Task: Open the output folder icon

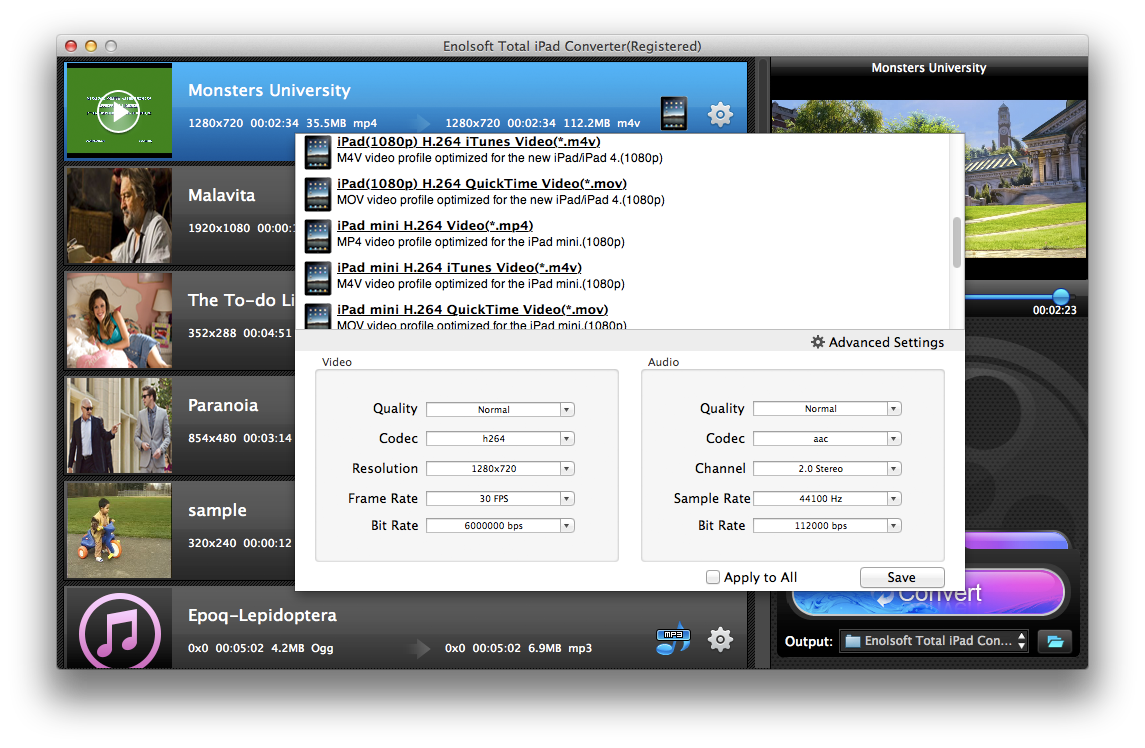Action: click(x=1054, y=641)
